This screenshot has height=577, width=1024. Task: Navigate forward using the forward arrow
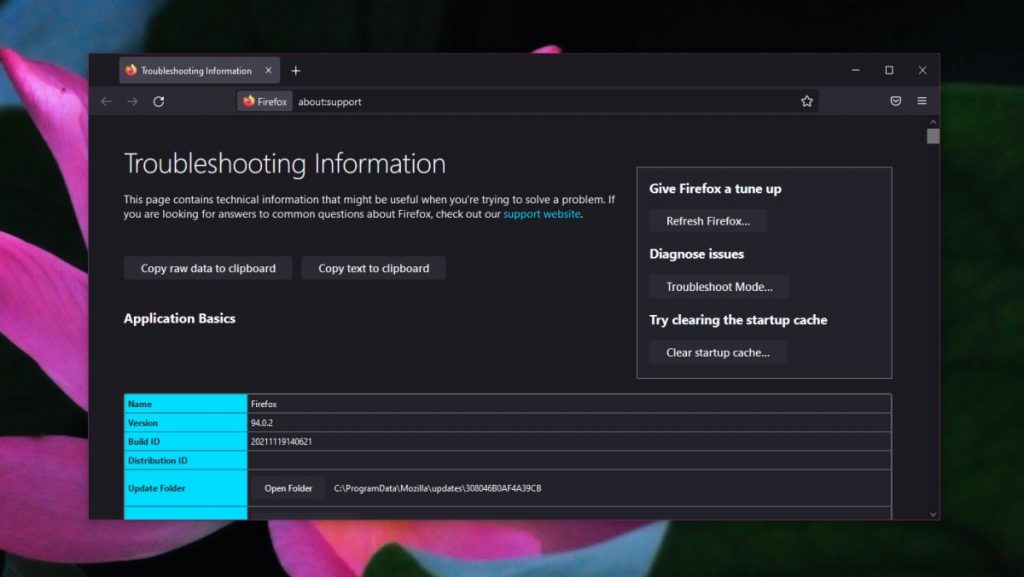(x=133, y=101)
